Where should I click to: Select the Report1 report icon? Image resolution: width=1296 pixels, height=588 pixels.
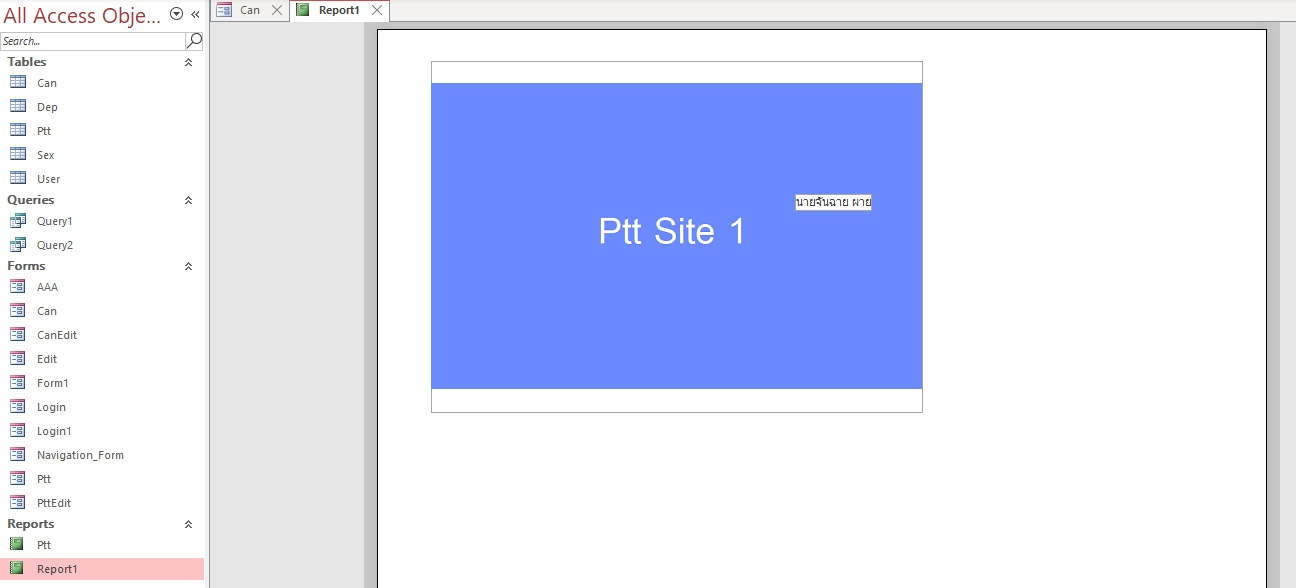[x=17, y=569]
